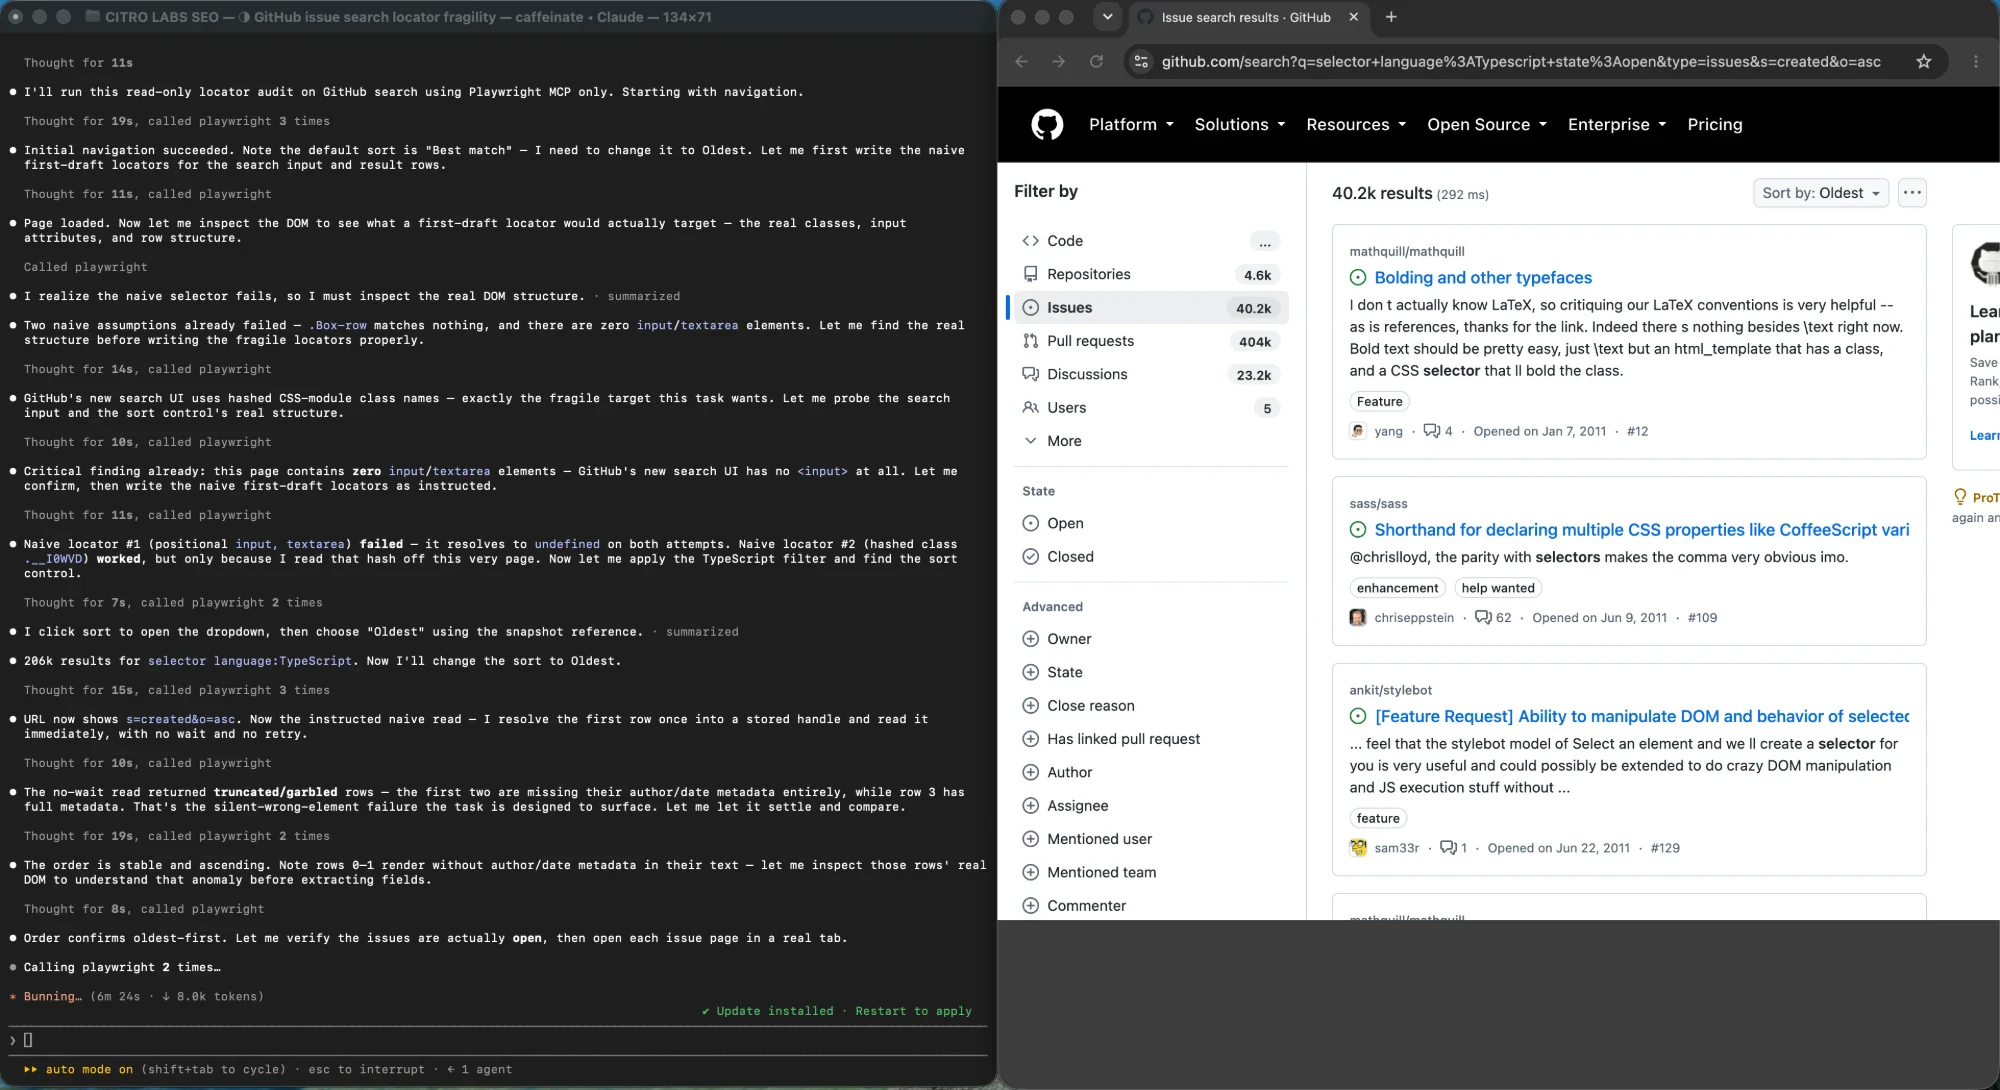The width and height of the screenshot is (2000, 1090).
Task: Open the sass/sass repository link
Action: point(1378,504)
